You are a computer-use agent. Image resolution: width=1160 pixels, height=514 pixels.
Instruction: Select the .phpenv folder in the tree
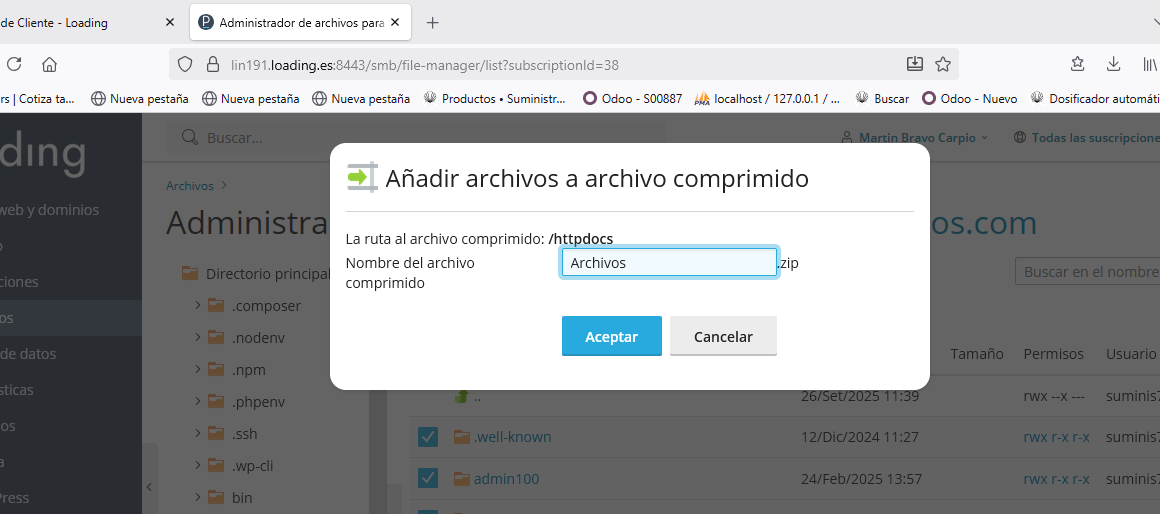(258, 402)
